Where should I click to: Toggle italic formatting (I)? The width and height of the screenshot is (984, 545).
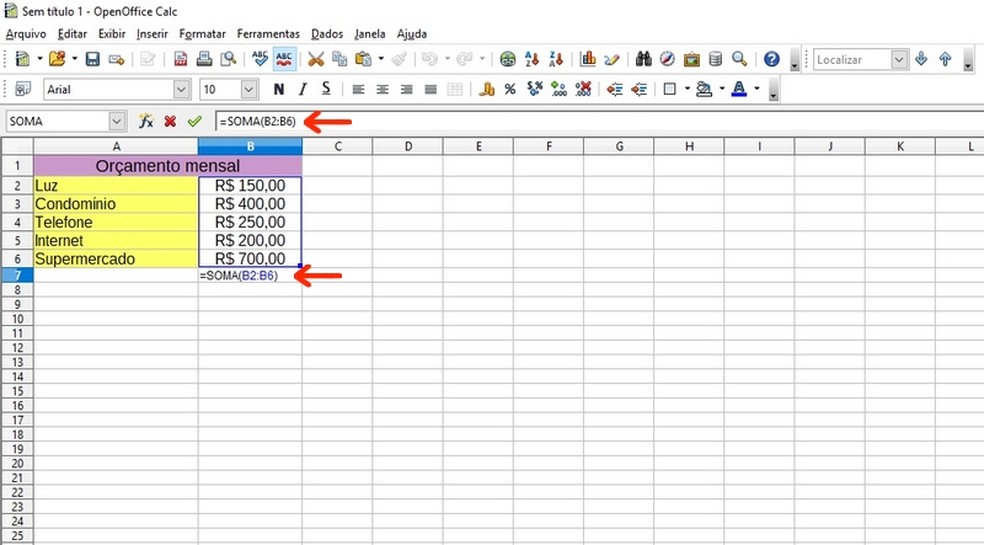302,90
